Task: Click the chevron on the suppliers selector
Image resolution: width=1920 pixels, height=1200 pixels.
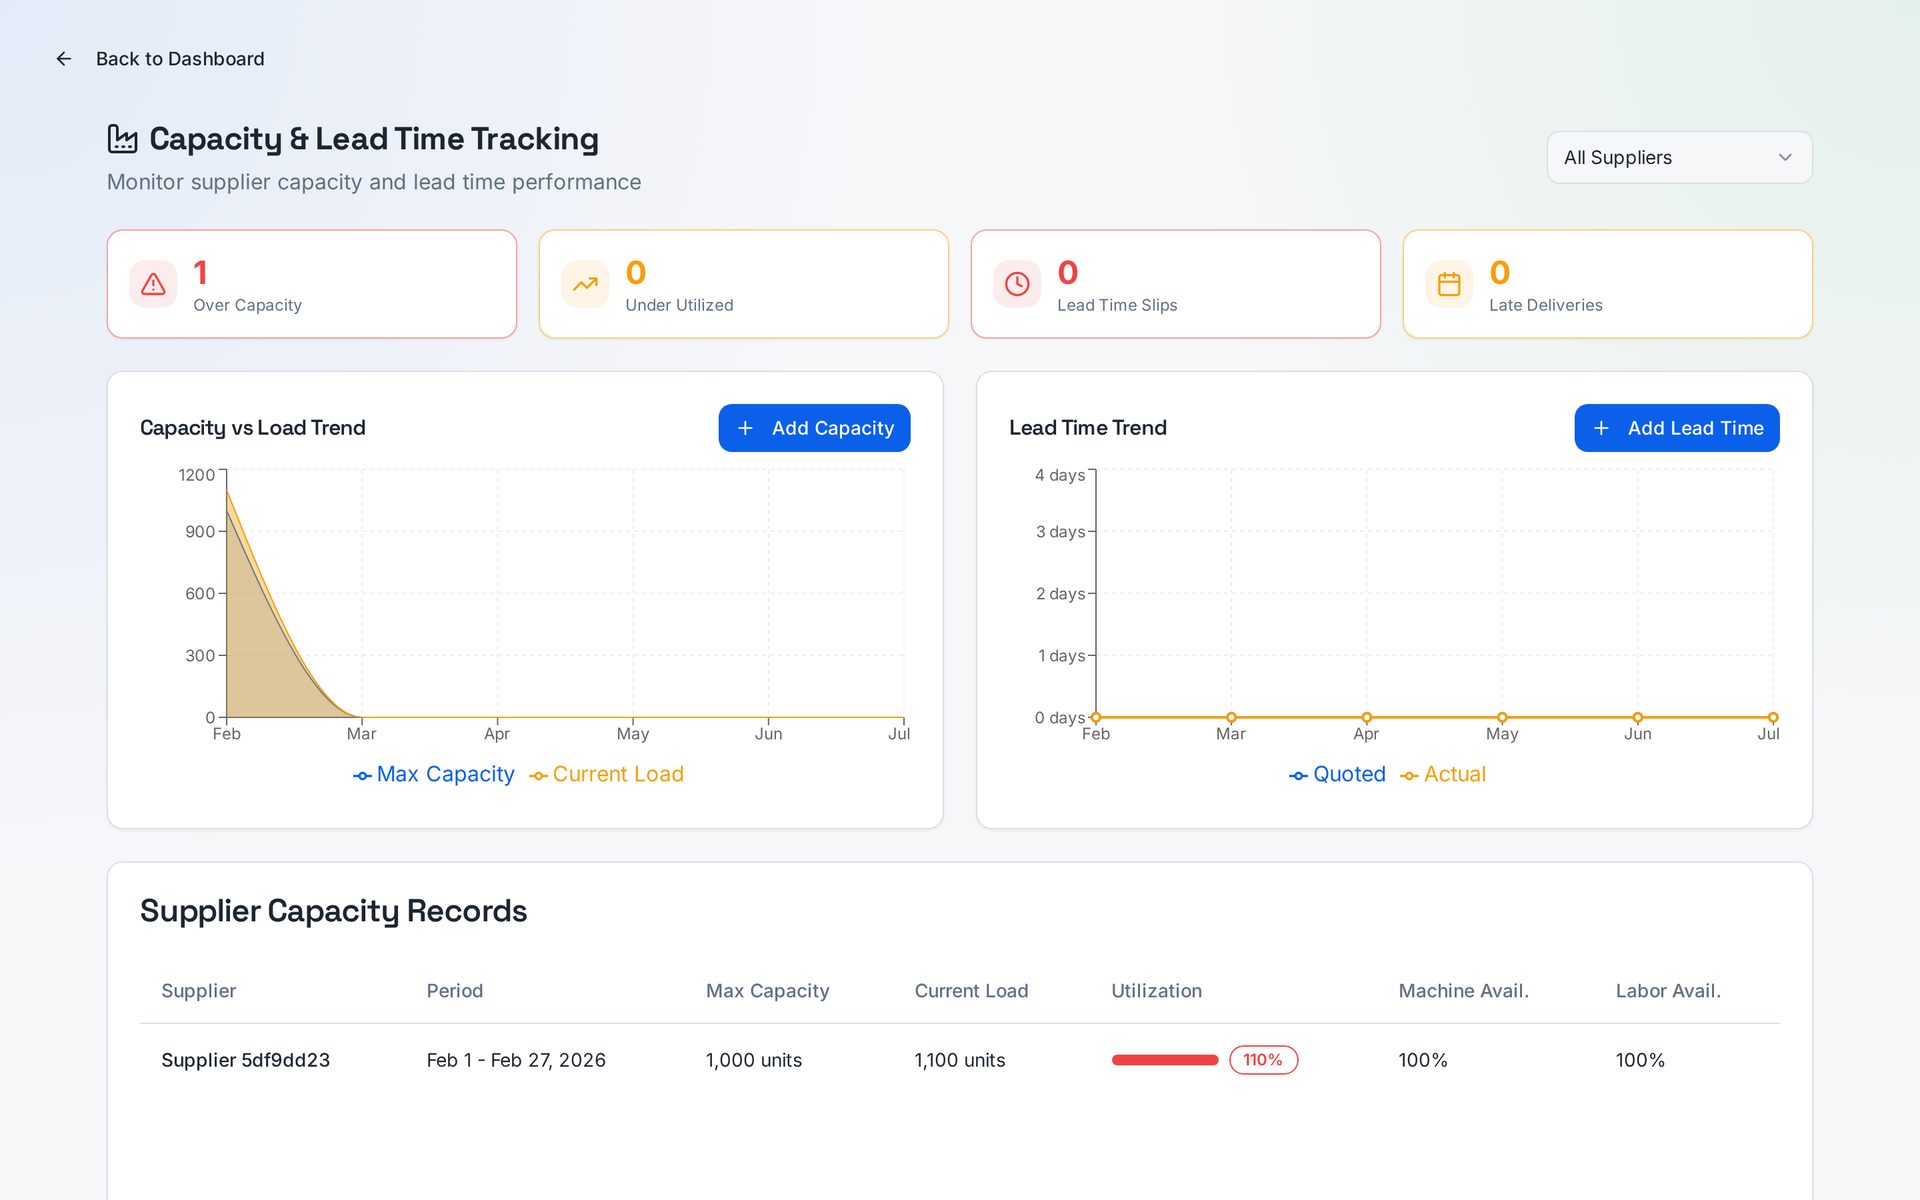Action: point(1785,158)
